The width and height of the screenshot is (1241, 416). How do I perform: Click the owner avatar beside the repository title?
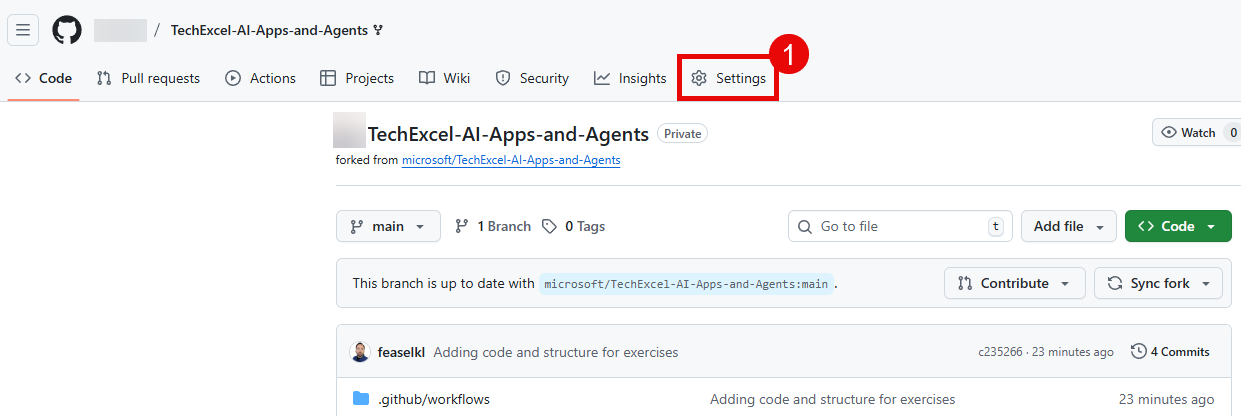tap(349, 131)
